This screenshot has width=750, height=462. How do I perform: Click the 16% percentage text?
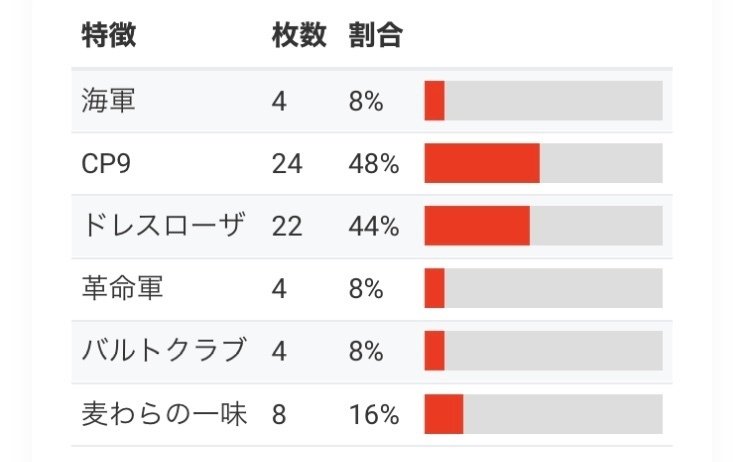374,415
